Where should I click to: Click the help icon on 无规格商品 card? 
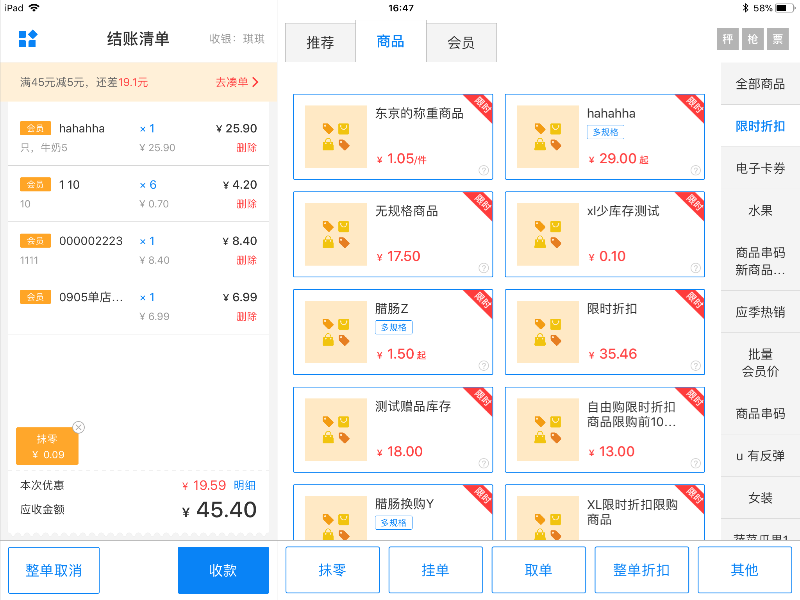tap(484, 268)
